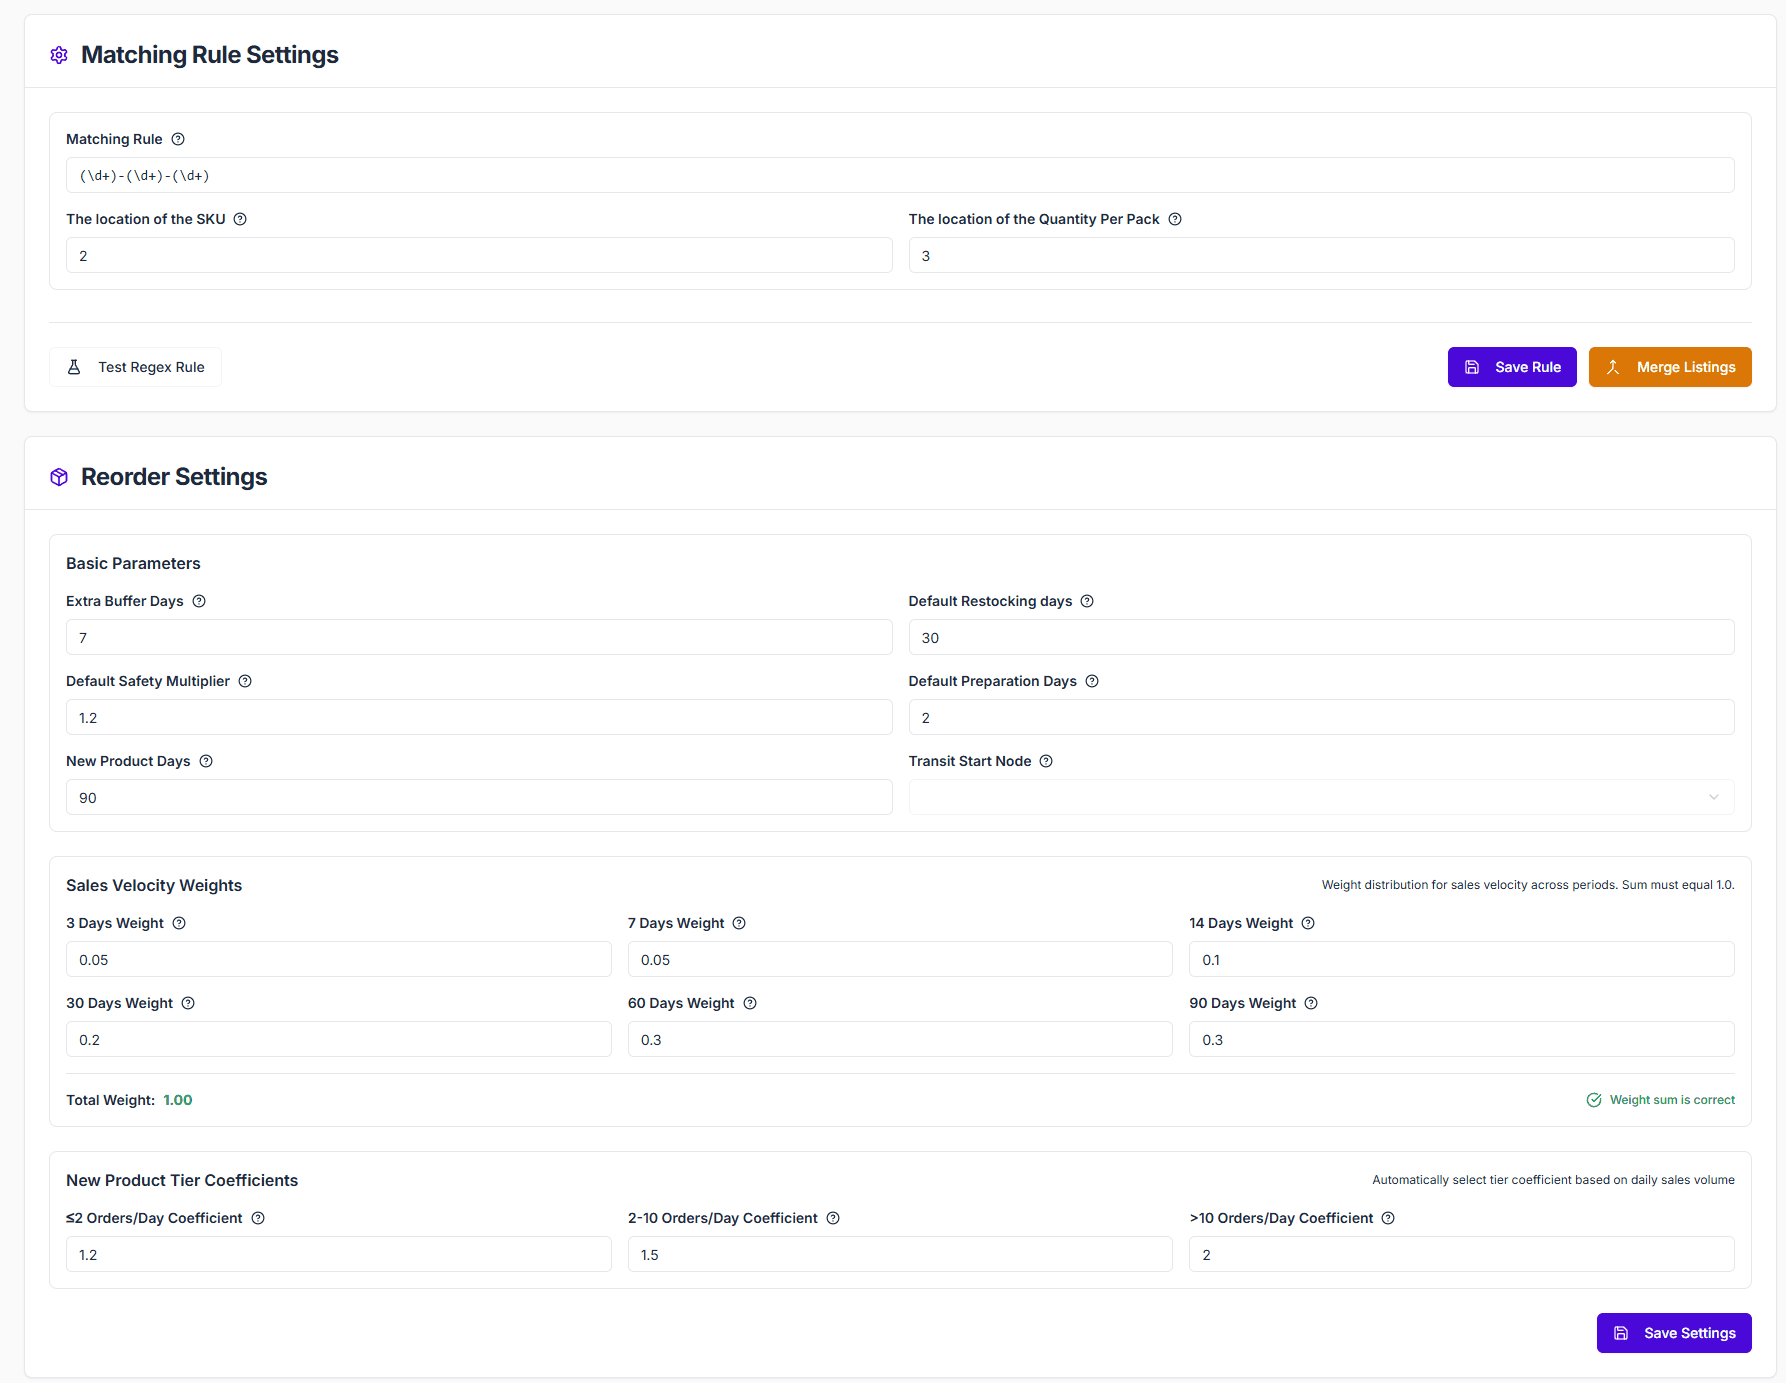Click the flask icon on Test Regex Rule
1786x1383 pixels.
point(75,367)
